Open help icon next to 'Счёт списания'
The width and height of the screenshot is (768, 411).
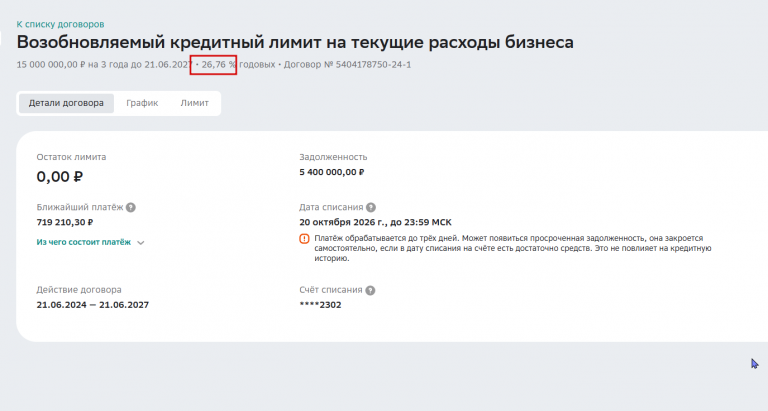pyautogui.click(x=370, y=290)
